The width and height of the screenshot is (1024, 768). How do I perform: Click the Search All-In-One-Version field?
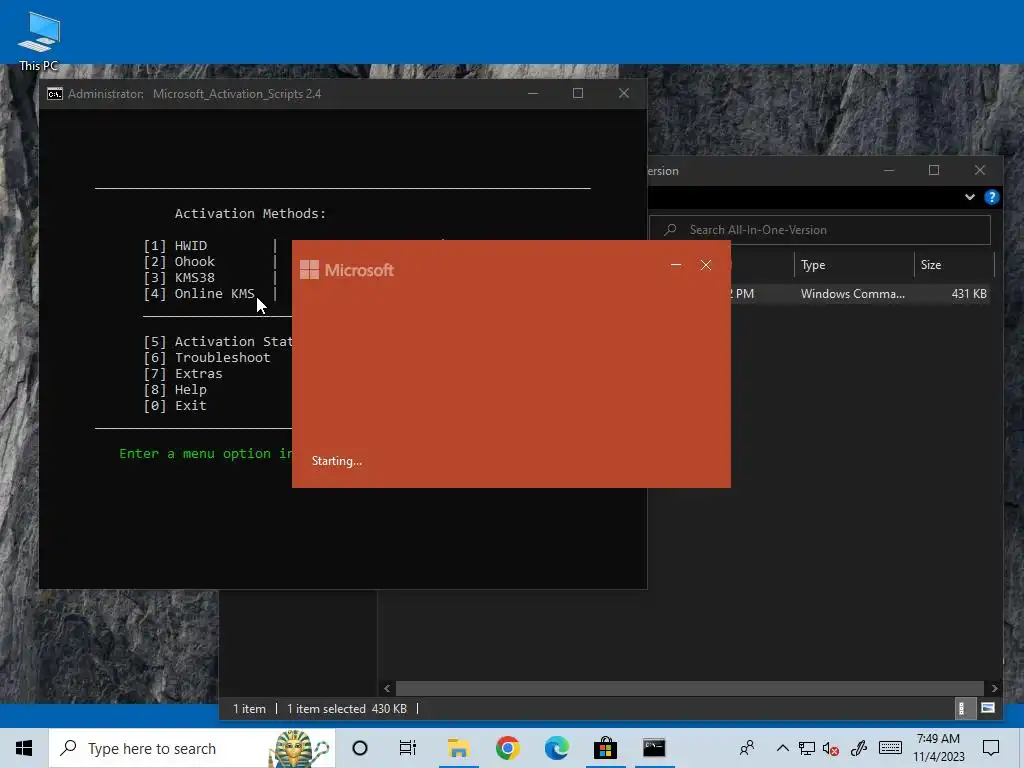tap(820, 230)
